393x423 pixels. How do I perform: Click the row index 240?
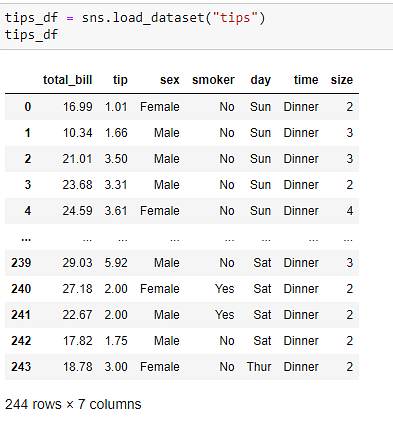point(21,289)
